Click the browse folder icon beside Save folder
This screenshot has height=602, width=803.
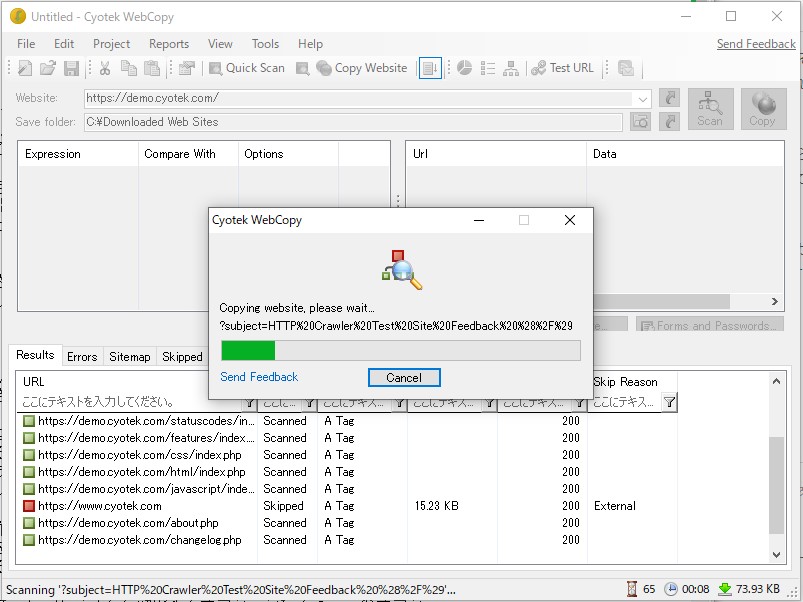click(x=640, y=122)
